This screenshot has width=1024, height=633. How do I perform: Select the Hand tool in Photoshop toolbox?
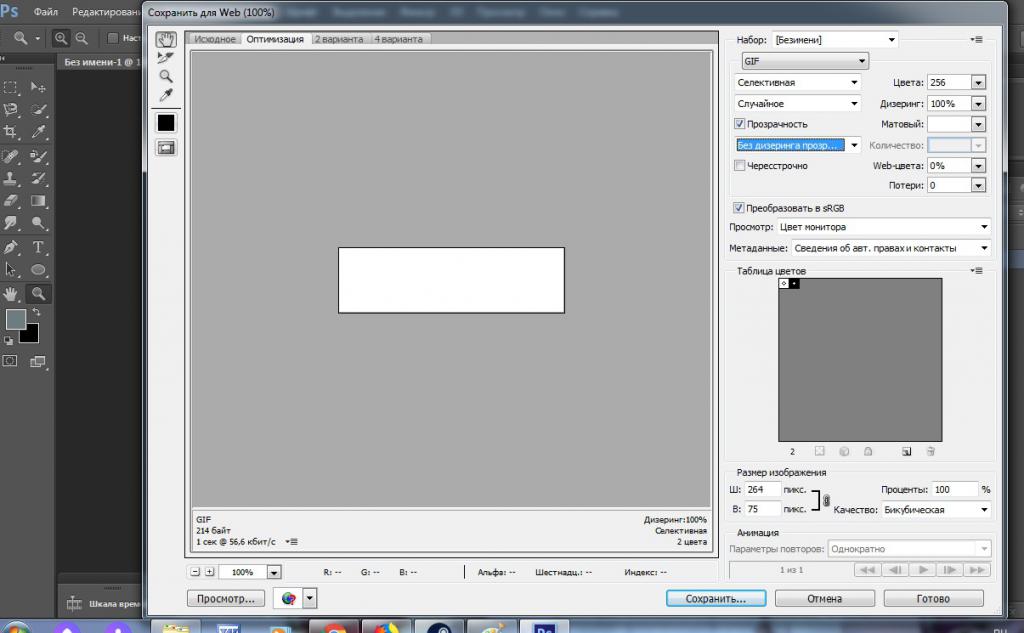coord(10,294)
